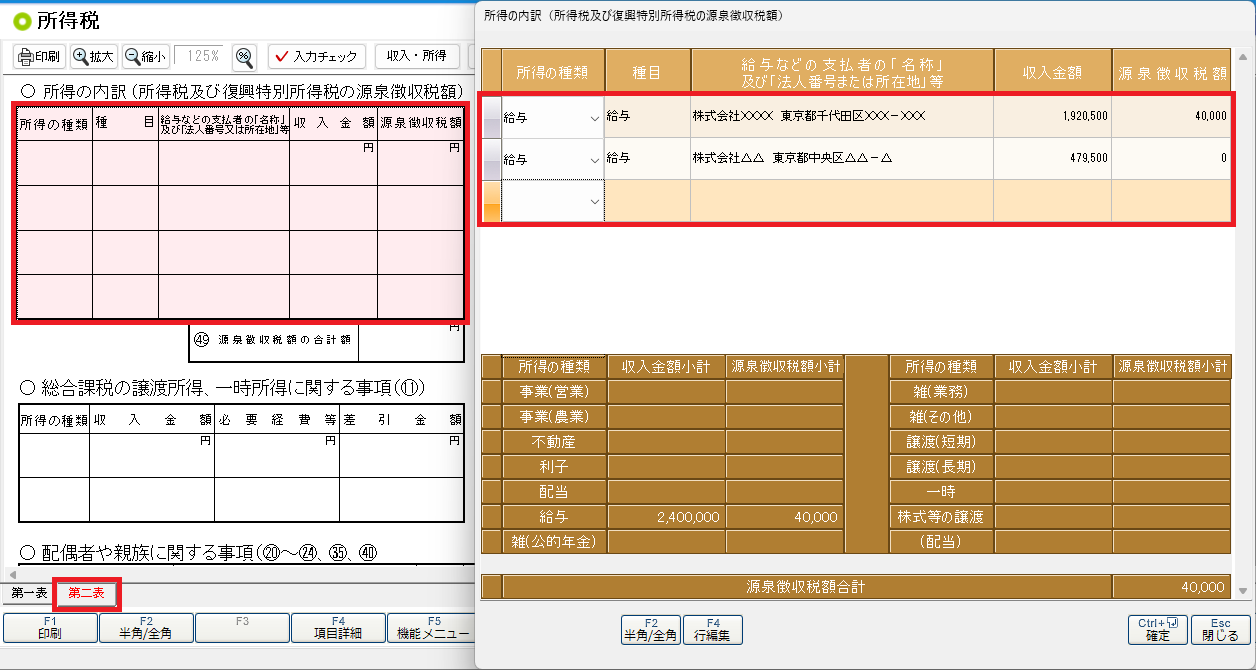Image resolution: width=1256 pixels, height=670 pixels.
Task: Open 所得の種類 dropdown in first row
Action: pos(595,118)
